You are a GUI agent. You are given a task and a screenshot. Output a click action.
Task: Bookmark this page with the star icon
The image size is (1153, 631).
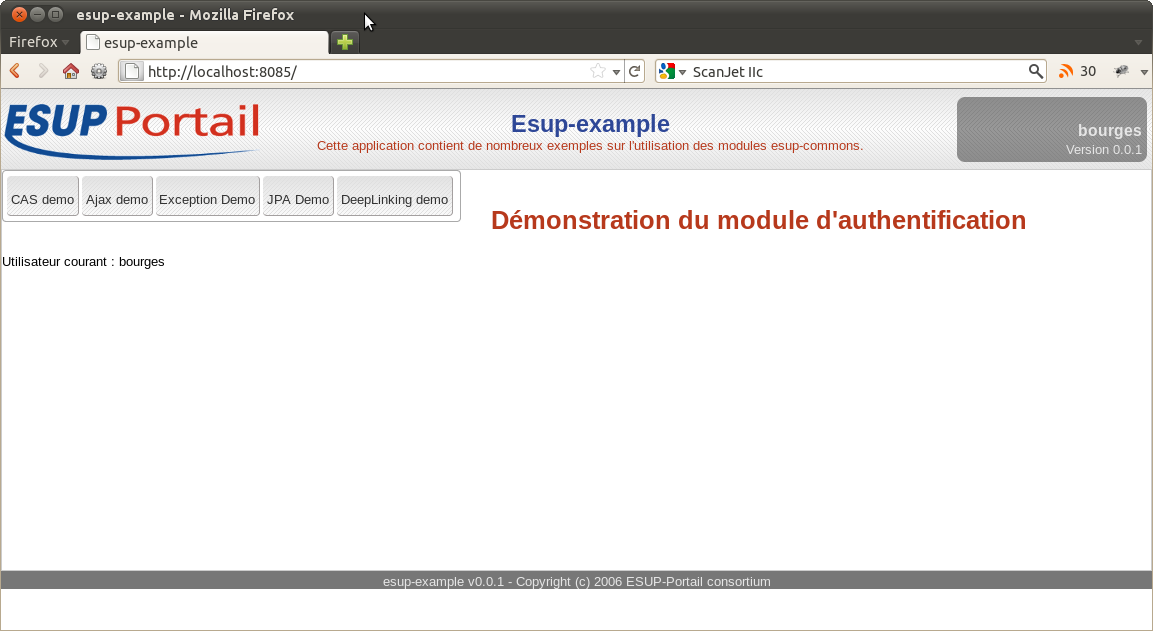tap(598, 71)
